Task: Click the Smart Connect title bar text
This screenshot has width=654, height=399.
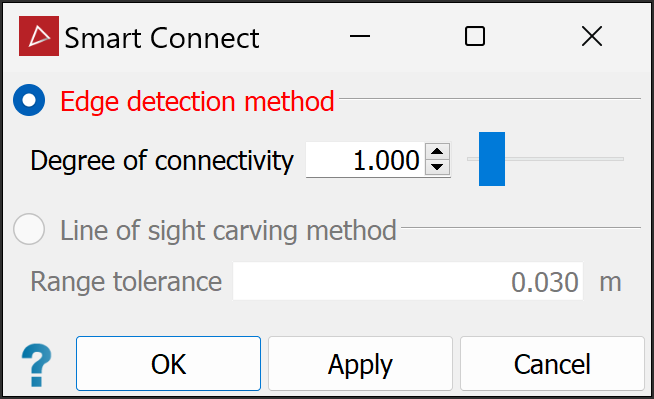Action: [162, 38]
